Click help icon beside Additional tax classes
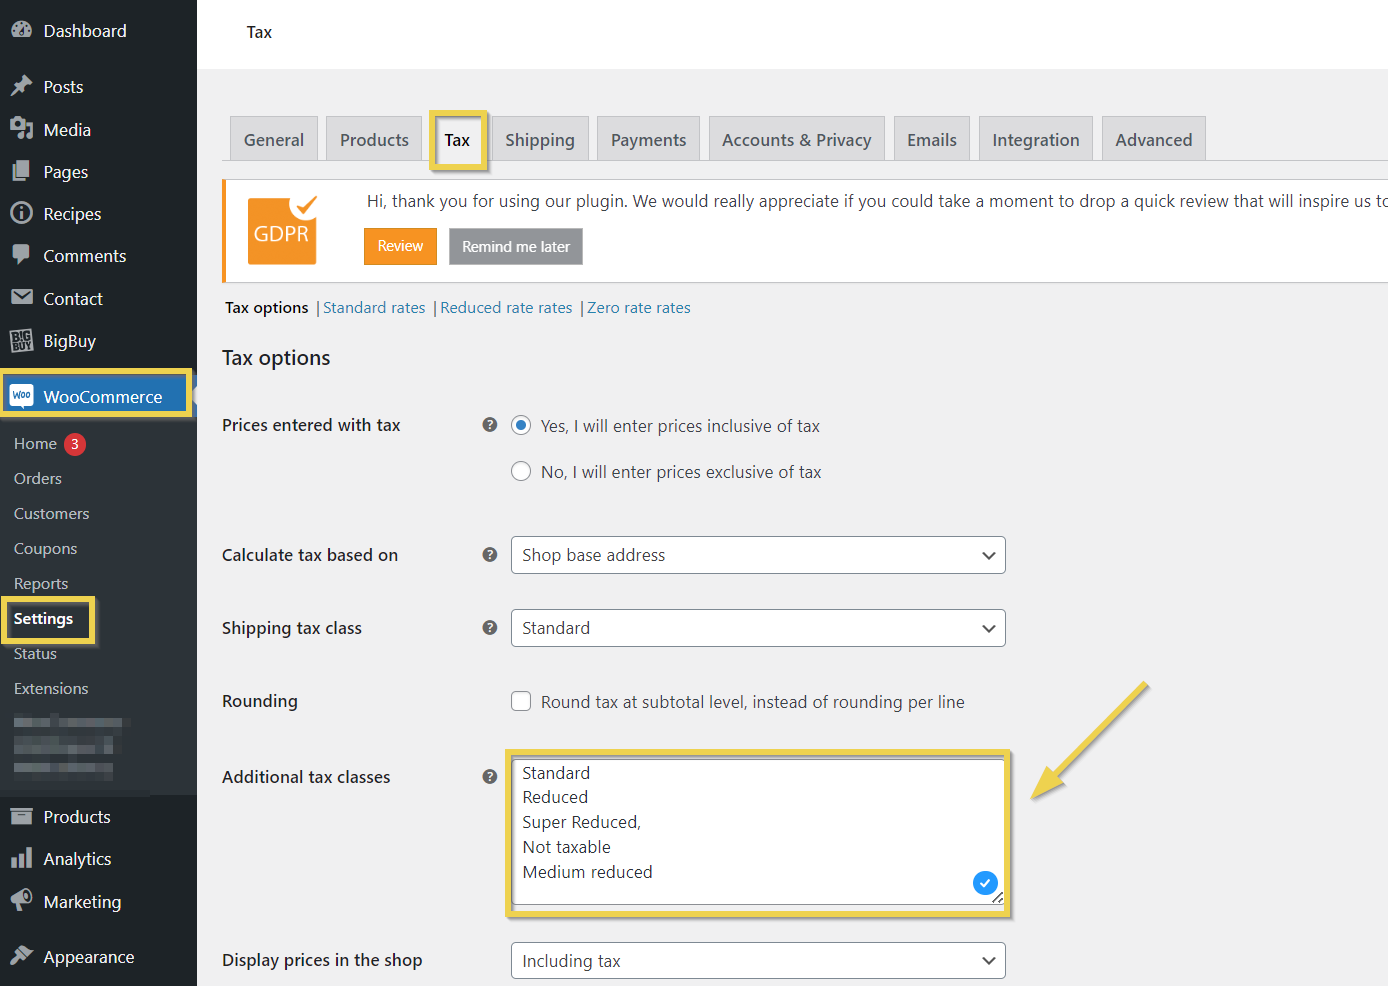 [490, 777]
